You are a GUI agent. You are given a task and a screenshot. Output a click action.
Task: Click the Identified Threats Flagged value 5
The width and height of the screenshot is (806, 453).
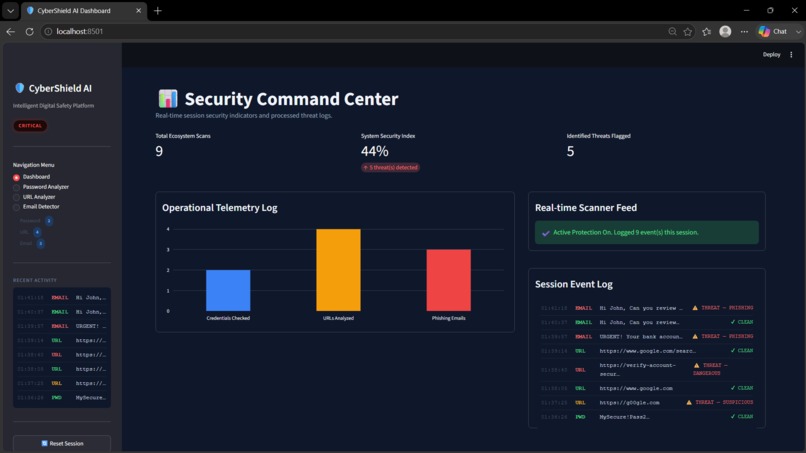click(570, 151)
